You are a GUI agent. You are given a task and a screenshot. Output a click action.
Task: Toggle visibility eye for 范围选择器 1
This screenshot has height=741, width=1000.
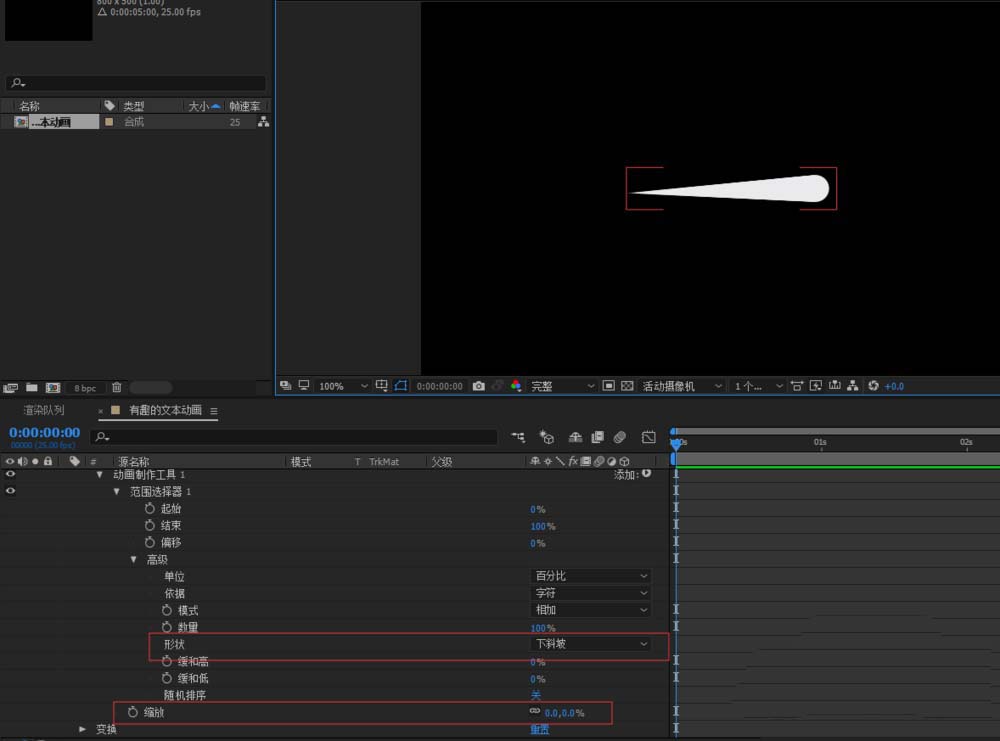[11, 492]
